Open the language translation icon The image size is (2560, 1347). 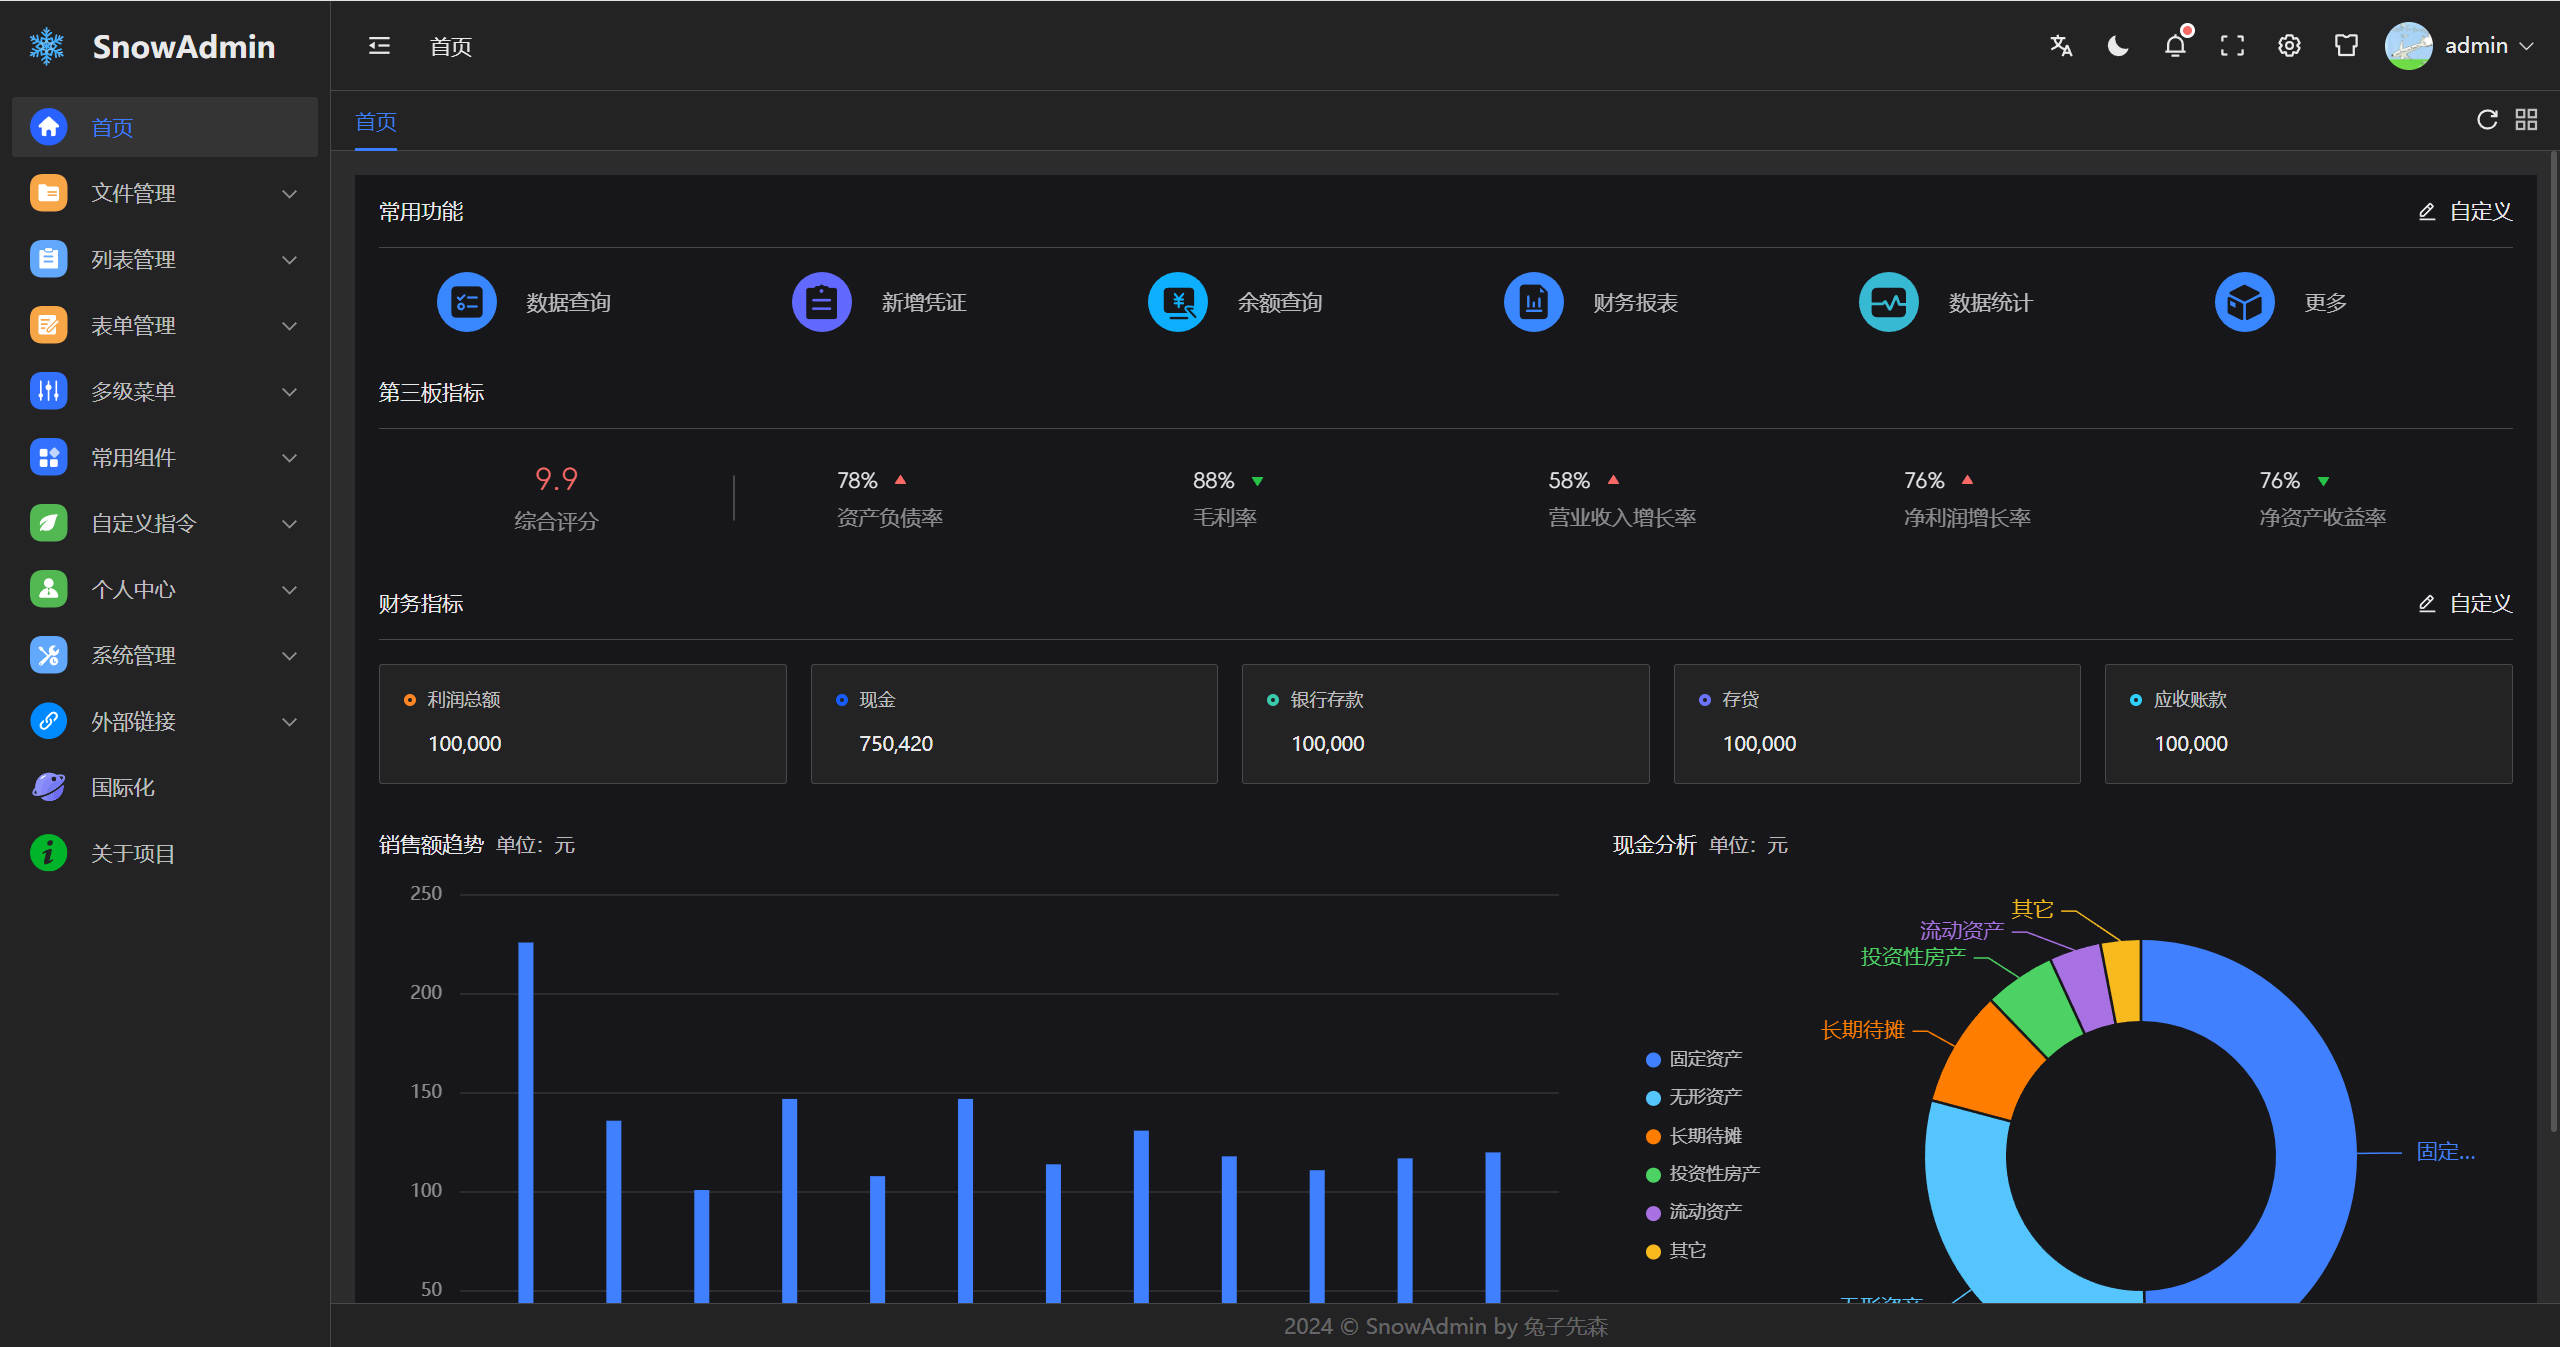[x=2061, y=46]
